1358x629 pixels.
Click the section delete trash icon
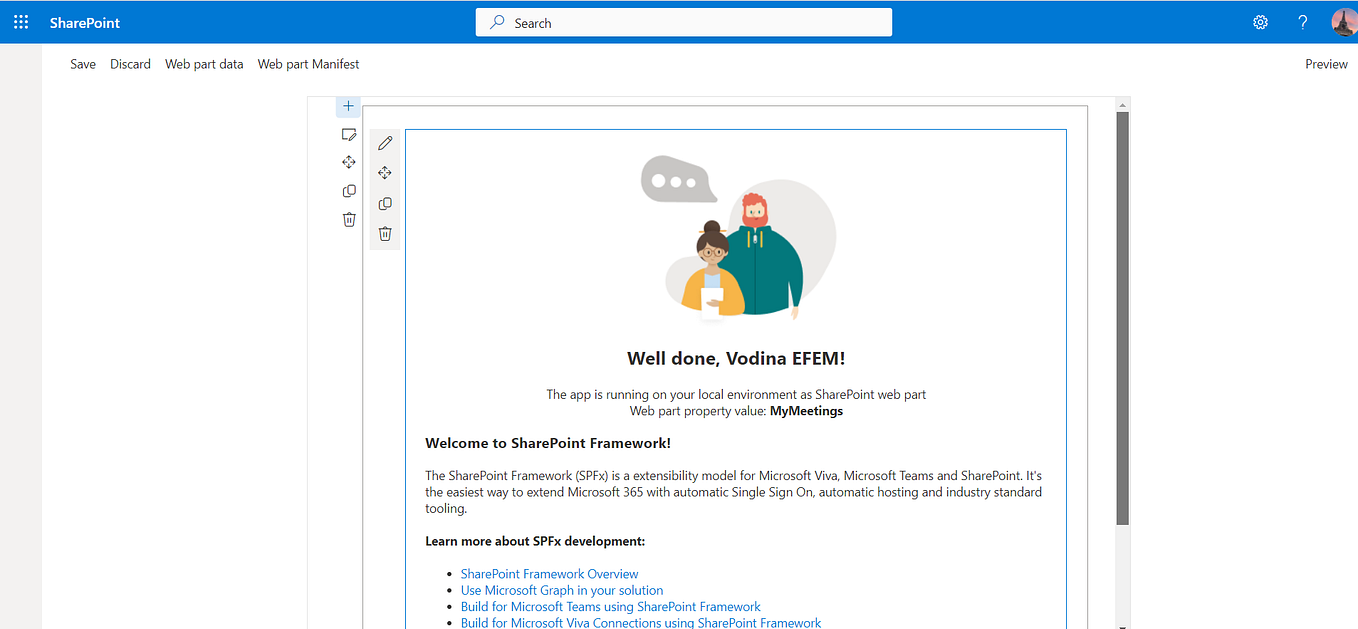(349, 219)
